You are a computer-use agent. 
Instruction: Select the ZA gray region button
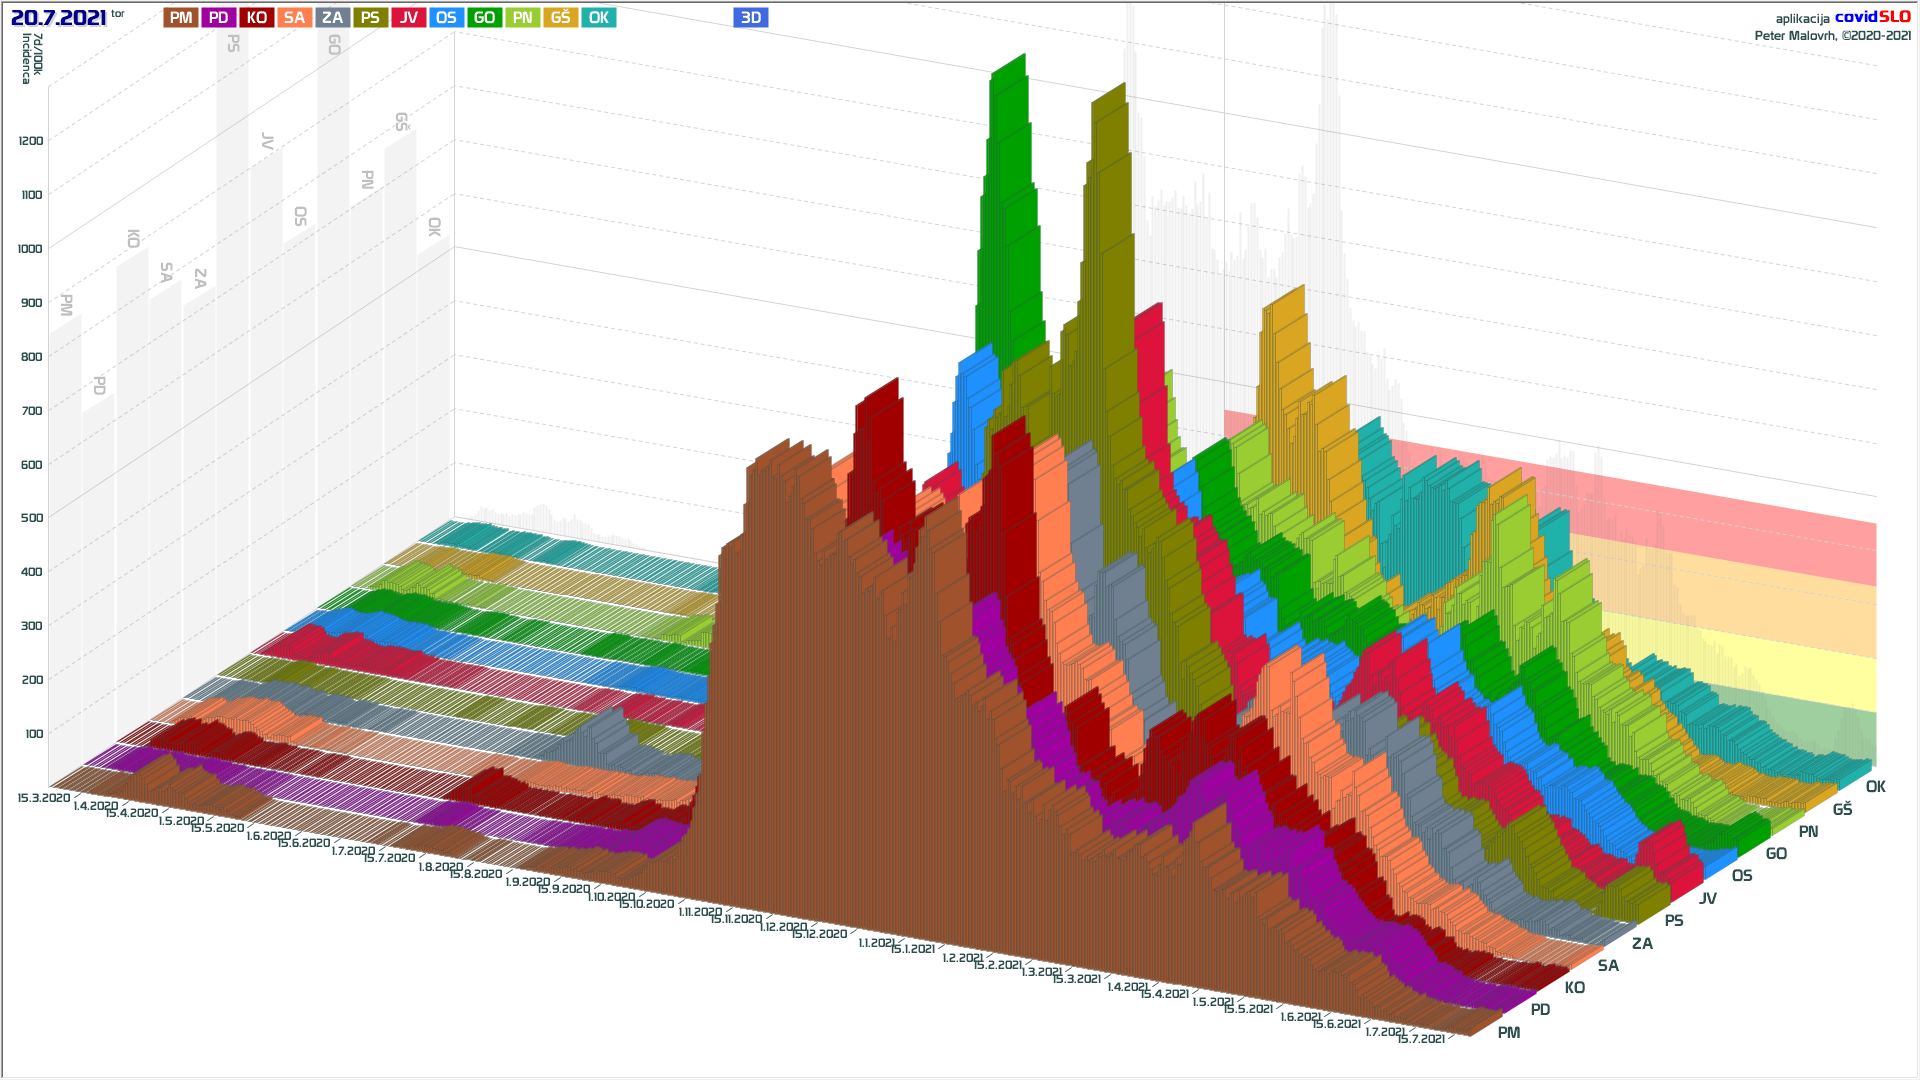333,18
